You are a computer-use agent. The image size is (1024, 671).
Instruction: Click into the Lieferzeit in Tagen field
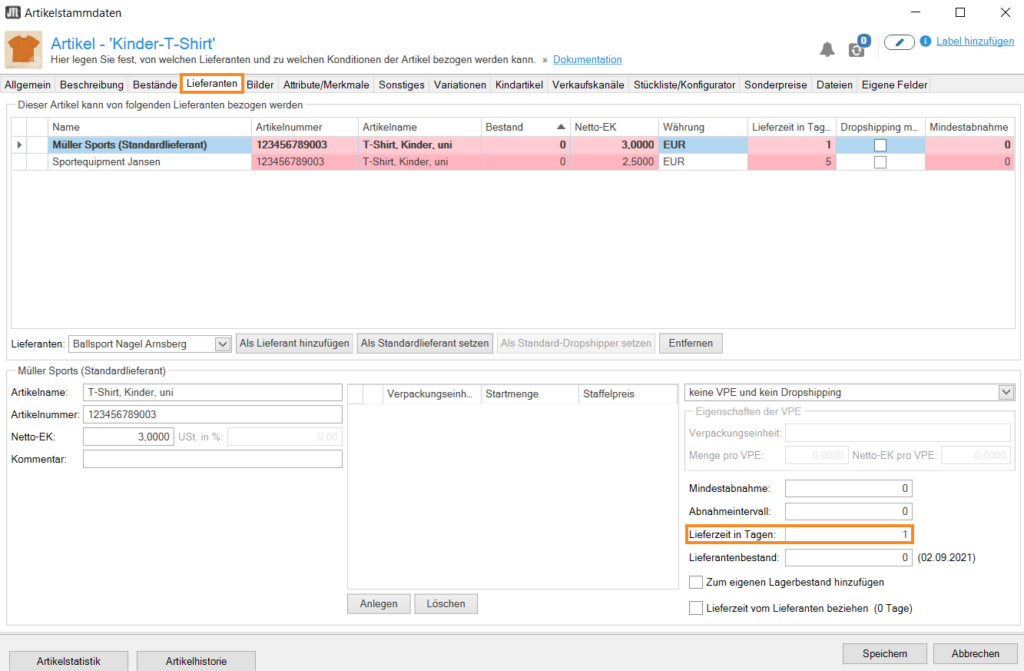[848, 535]
